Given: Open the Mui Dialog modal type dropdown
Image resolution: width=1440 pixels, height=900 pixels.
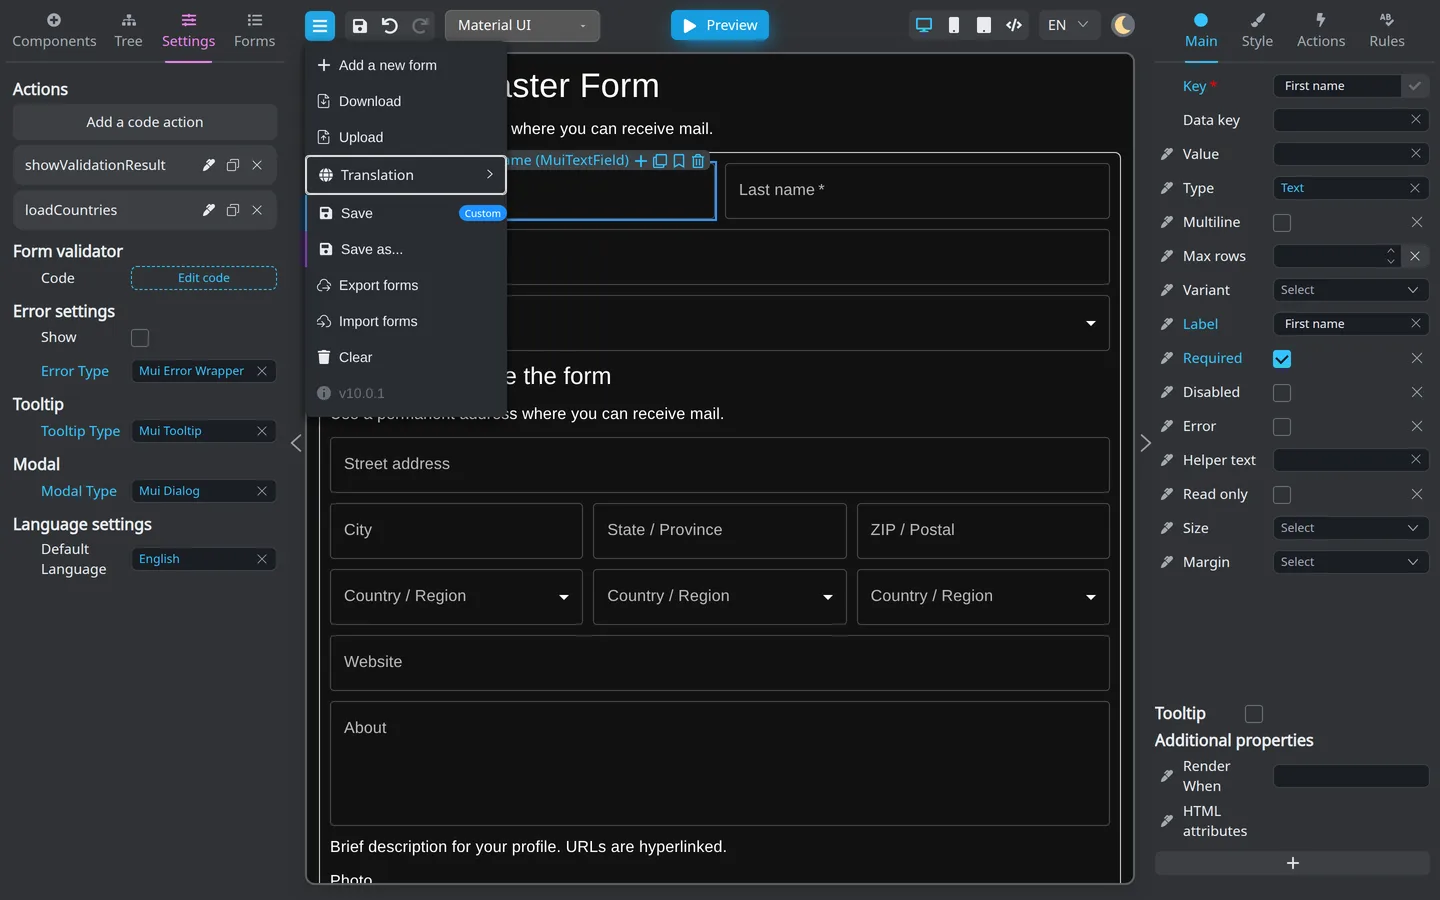Looking at the screenshot, I should tap(204, 491).
